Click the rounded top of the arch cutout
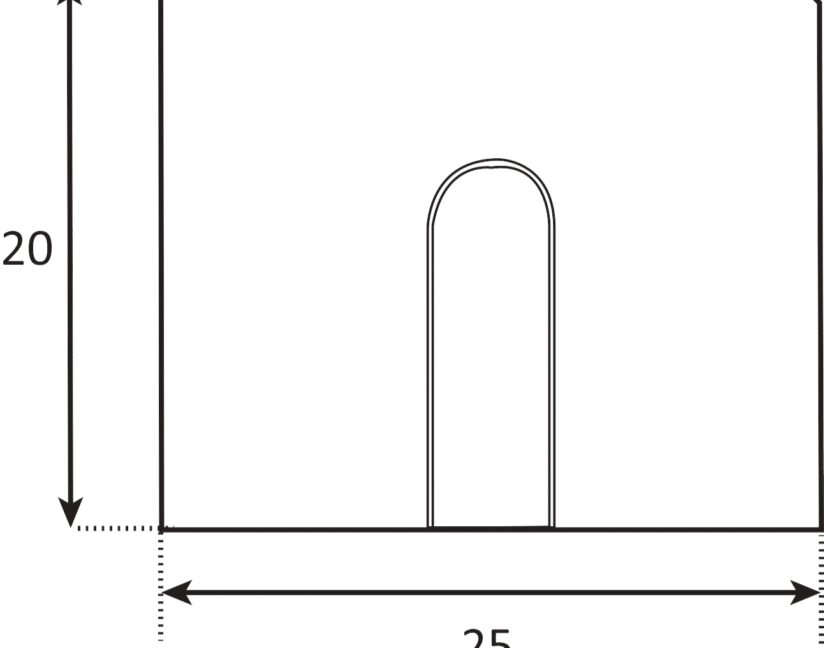 coord(490,161)
